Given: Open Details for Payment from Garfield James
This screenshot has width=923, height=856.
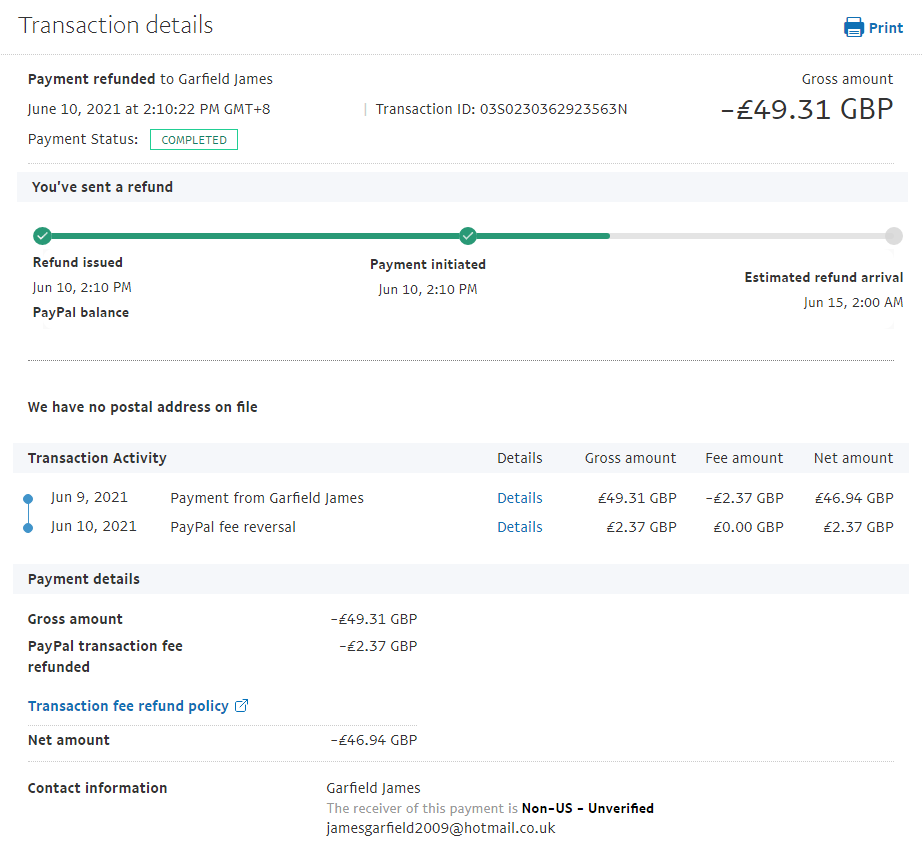Looking at the screenshot, I should 519,498.
